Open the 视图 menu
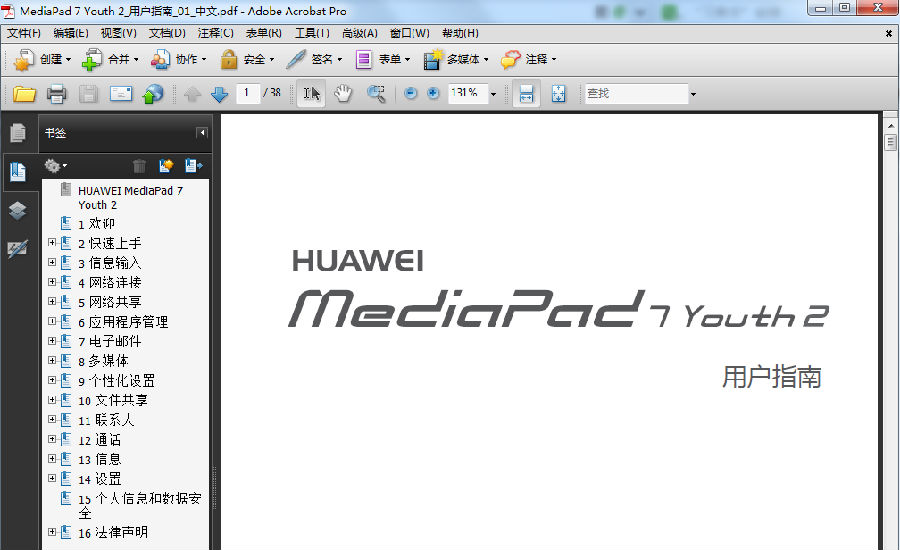Screen dimensions: 900x550 pos(118,33)
